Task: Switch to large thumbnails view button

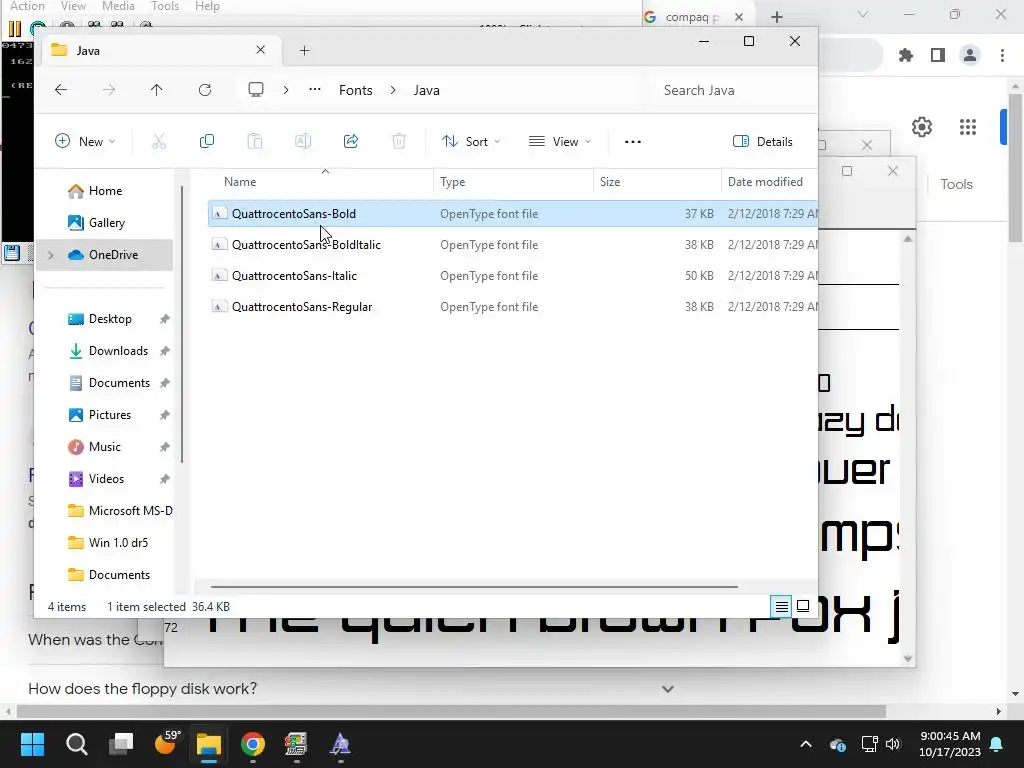Action: (x=803, y=607)
